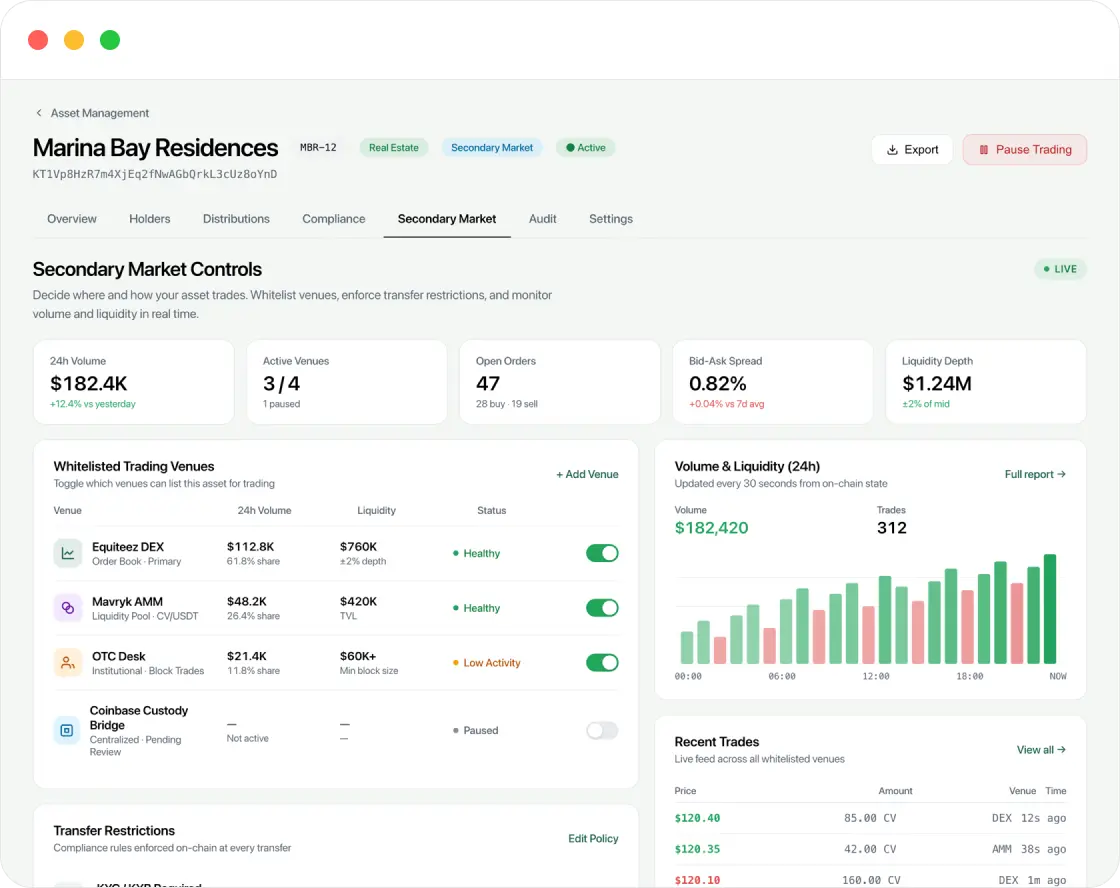1120x888 pixels.
Task: Click the 24h Volume $182.4K card
Action: coord(134,382)
